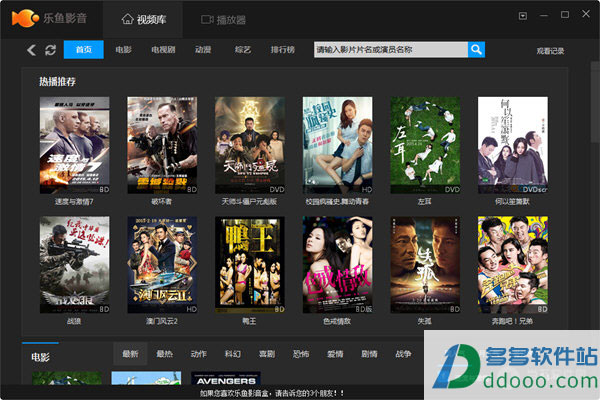Open the 动漫 navigation category

203,50
